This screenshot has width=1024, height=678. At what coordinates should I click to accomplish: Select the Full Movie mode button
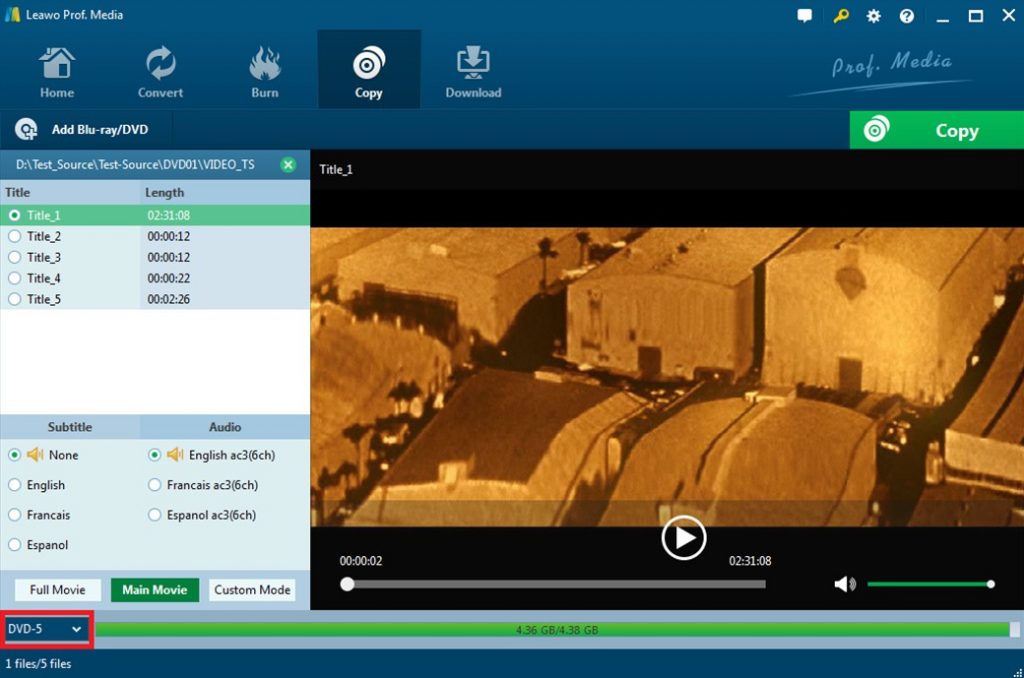tap(57, 589)
